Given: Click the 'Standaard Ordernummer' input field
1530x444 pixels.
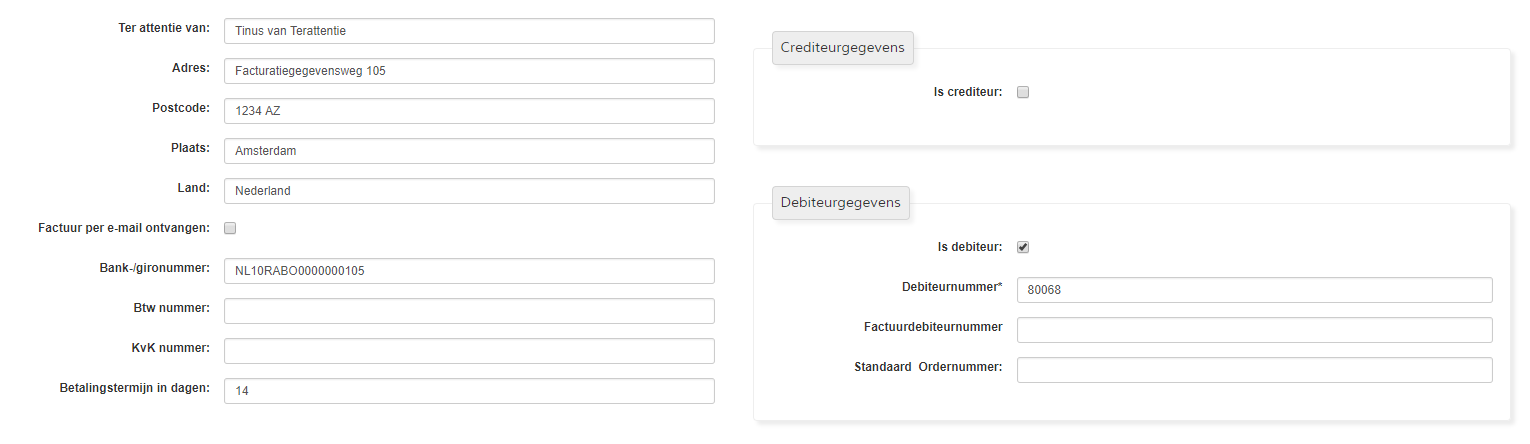Looking at the screenshot, I should [1254, 370].
